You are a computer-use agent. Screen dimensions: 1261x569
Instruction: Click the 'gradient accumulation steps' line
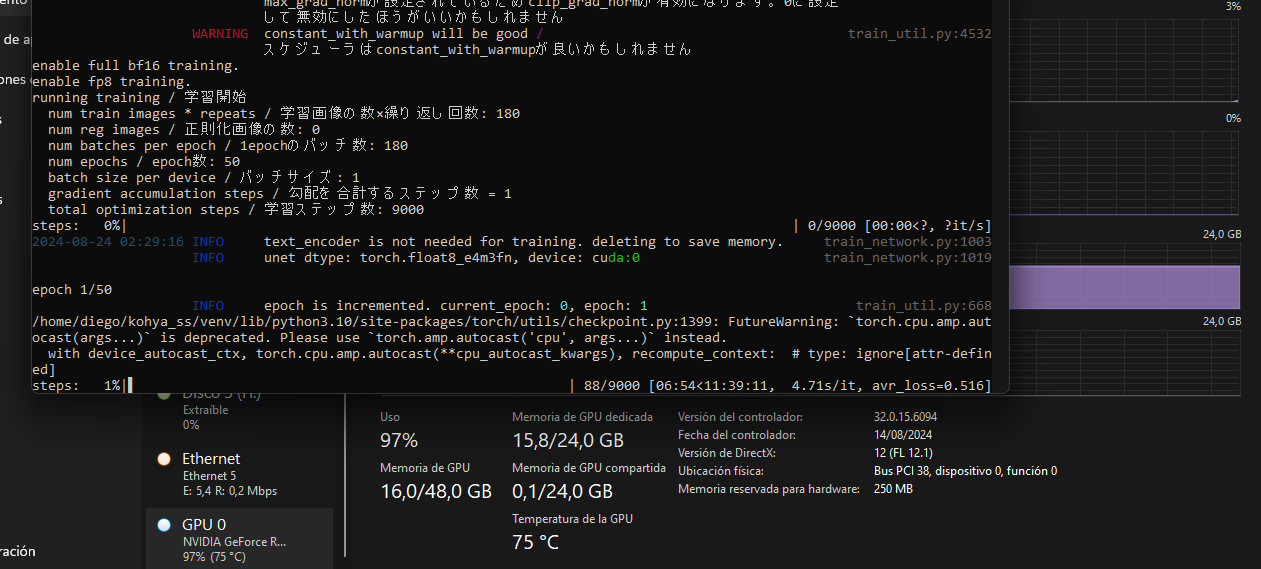click(280, 194)
